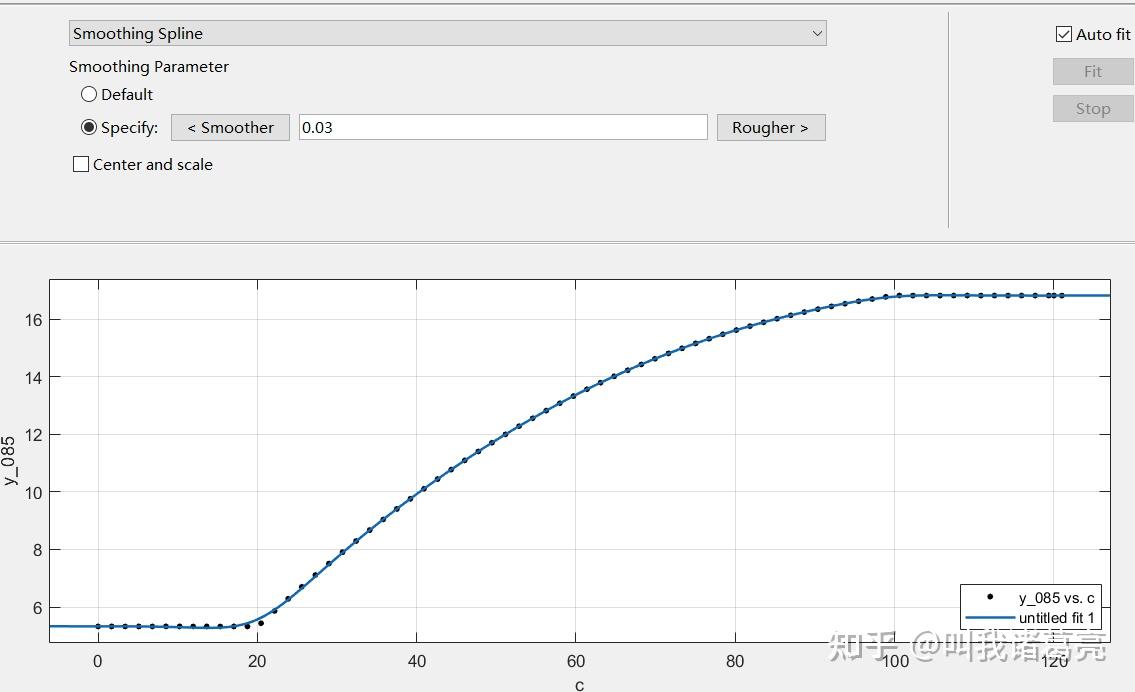Viewport: 1135px width, 692px height.
Task: Click the Smoother button
Action: click(230, 127)
